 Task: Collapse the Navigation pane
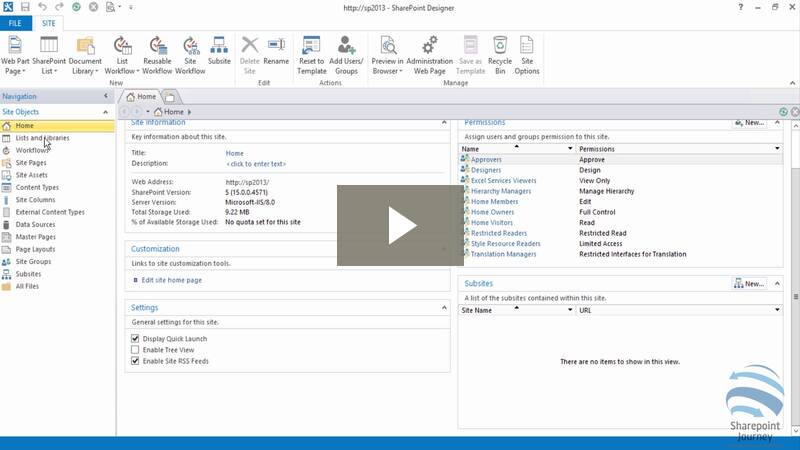pyautogui.click(x=106, y=96)
